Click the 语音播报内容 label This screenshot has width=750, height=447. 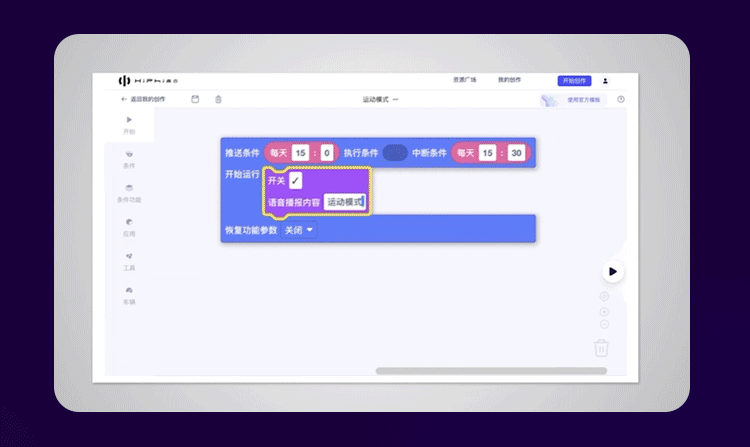[294, 202]
